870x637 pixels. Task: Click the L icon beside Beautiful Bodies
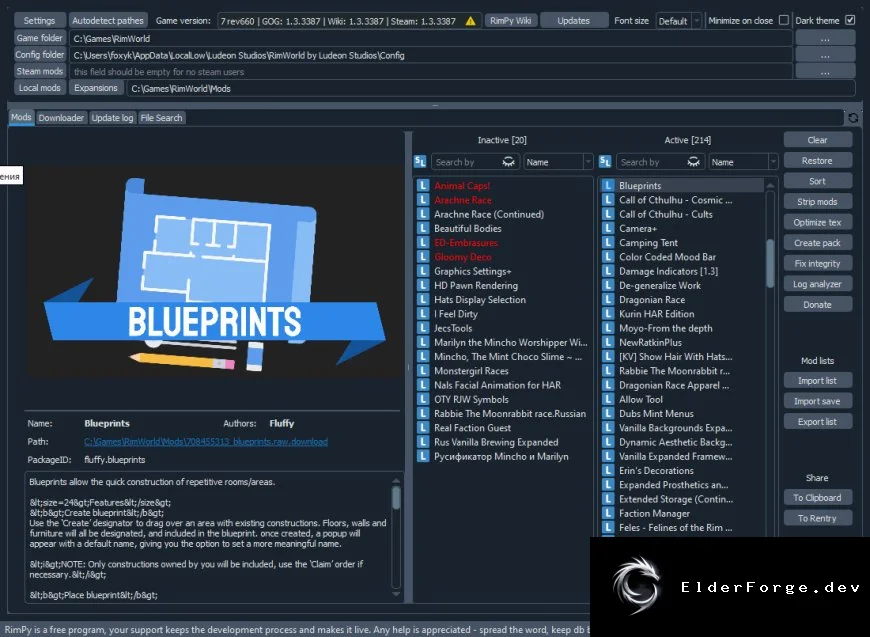(x=423, y=228)
